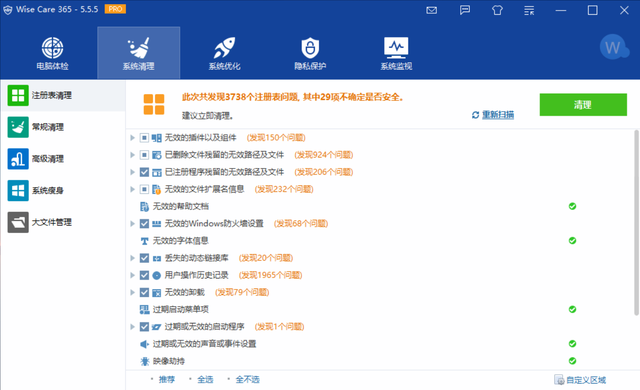Open the feedback chat bubble icon
The width and height of the screenshot is (640, 390).
(464, 10)
